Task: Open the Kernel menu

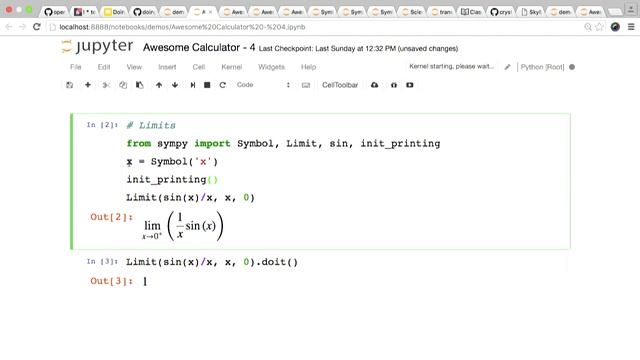Action: point(231,67)
